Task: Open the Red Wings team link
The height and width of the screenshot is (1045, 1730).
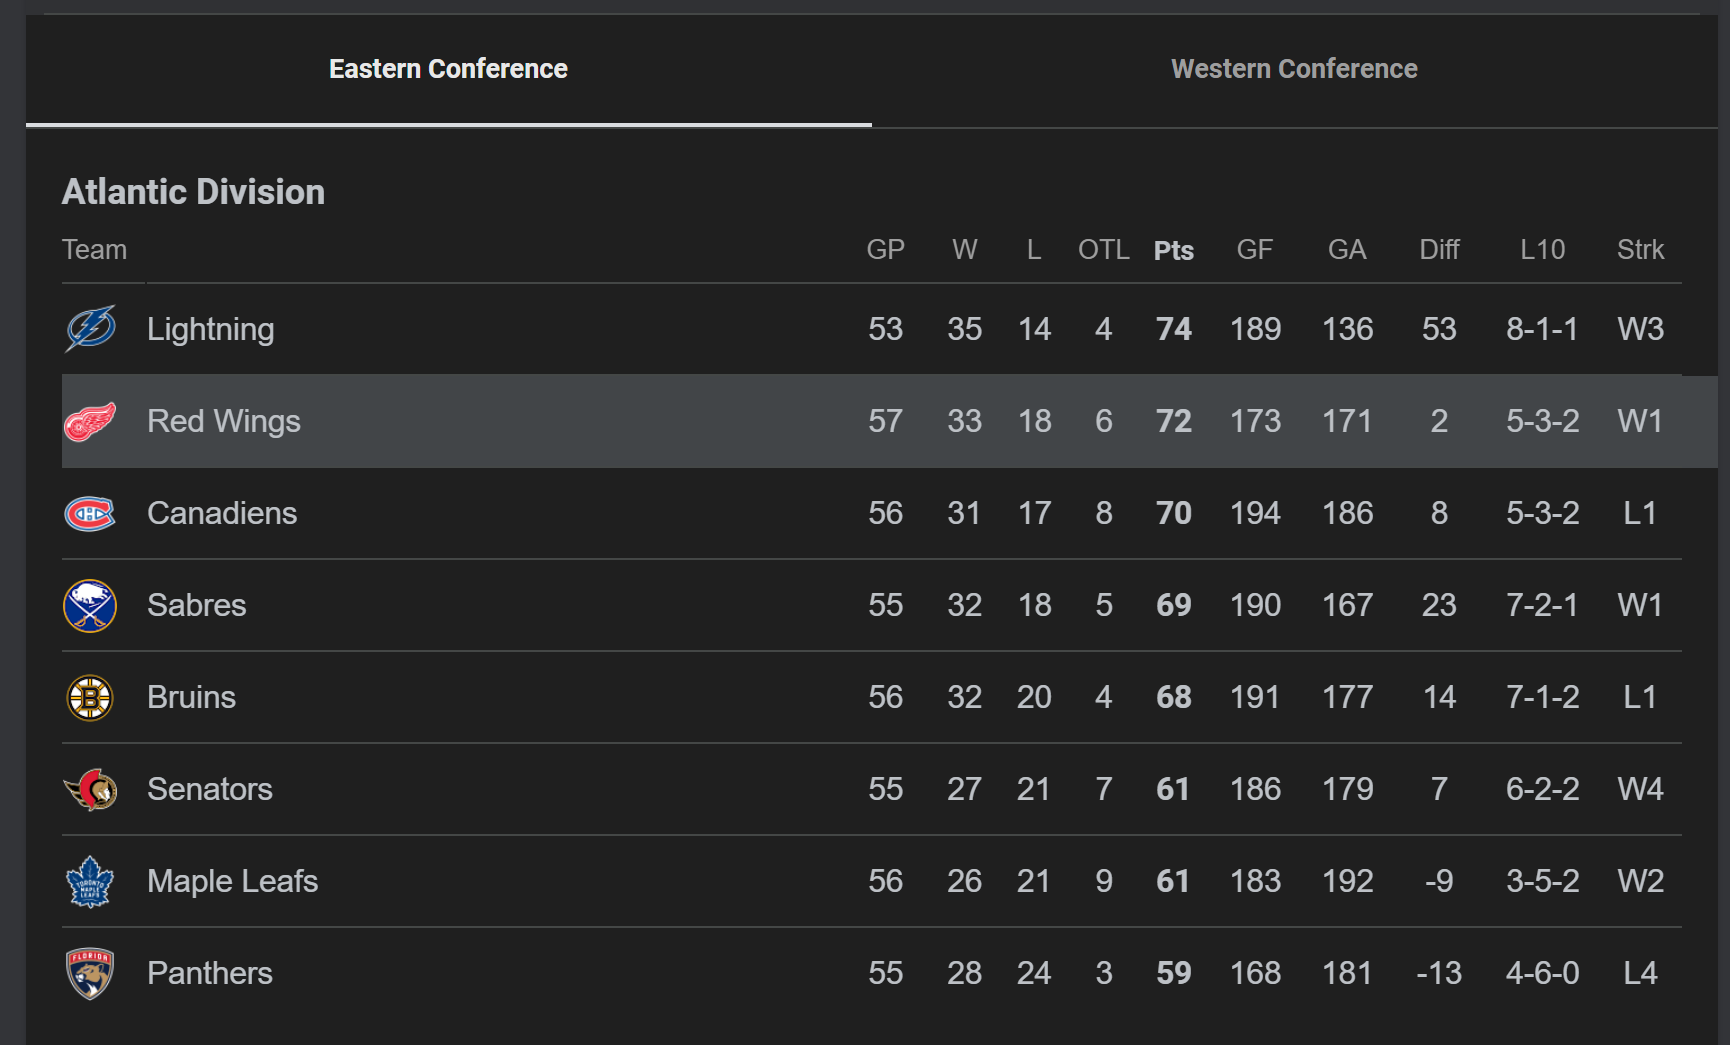Action: click(x=223, y=421)
